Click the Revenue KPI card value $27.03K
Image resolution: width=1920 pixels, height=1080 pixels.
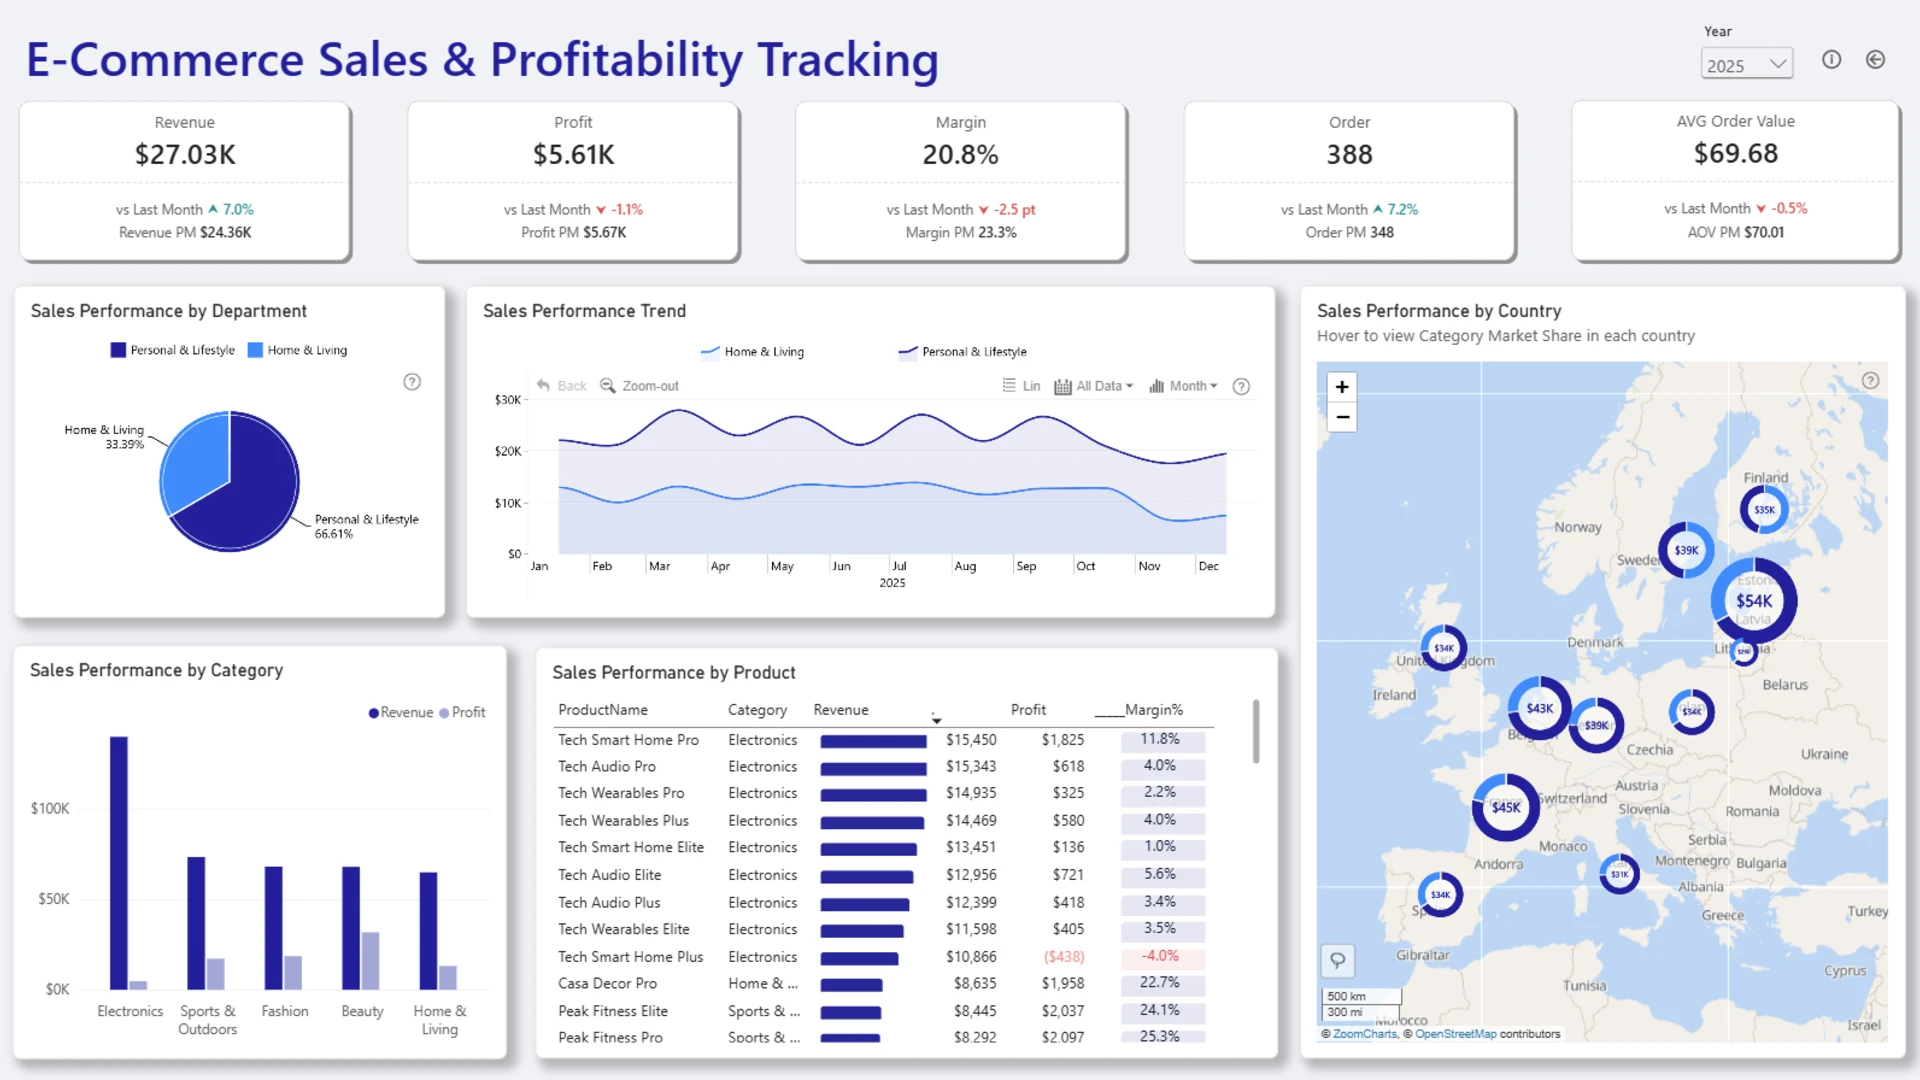click(x=185, y=155)
